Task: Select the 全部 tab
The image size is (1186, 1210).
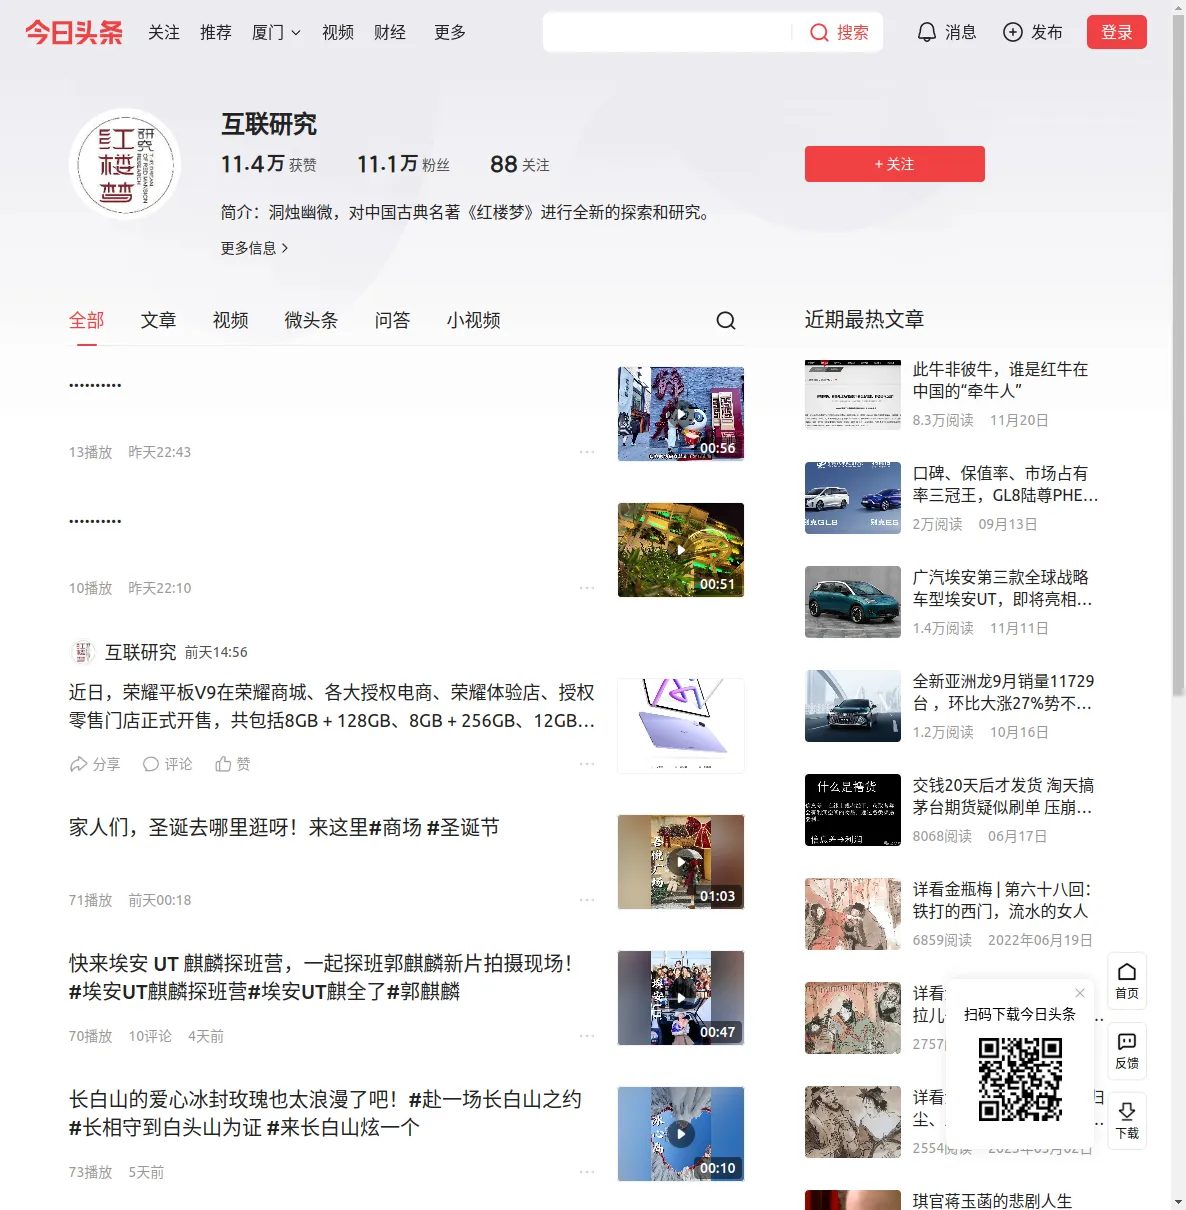Action: tap(87, 320)
